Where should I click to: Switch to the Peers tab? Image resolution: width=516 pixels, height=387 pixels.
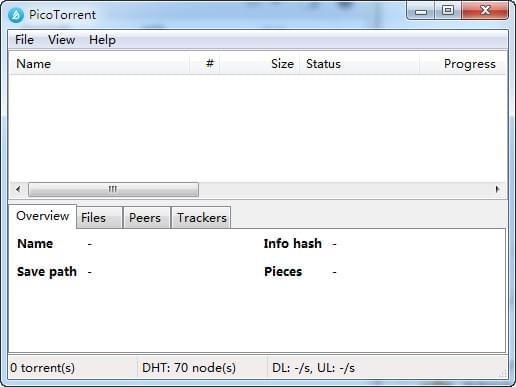pos(146,218)
